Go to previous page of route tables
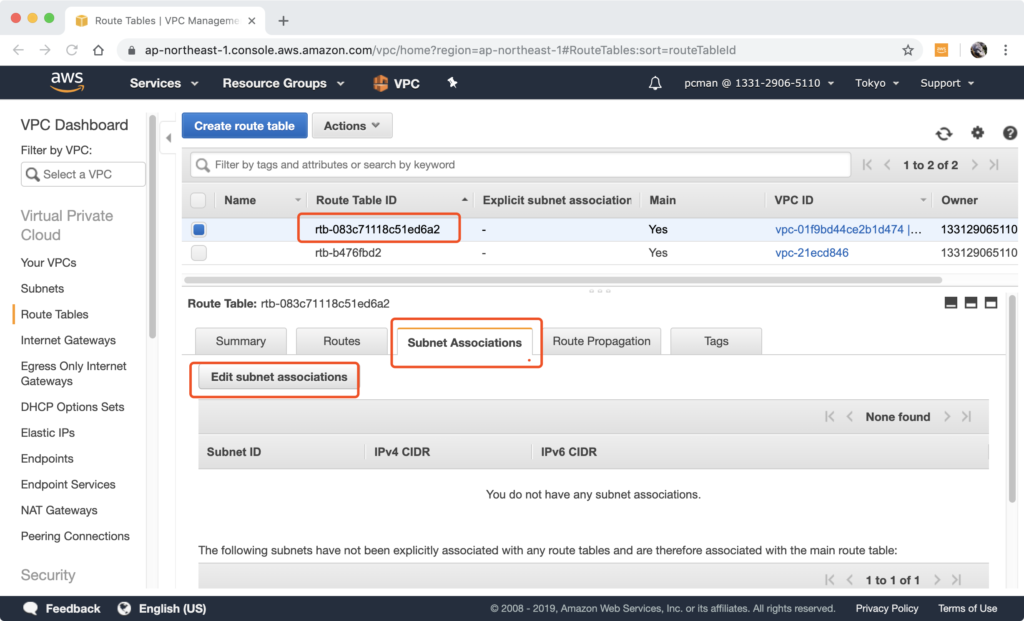Image resolution: width=1024 pixels, height=621 pixels. 887,165
